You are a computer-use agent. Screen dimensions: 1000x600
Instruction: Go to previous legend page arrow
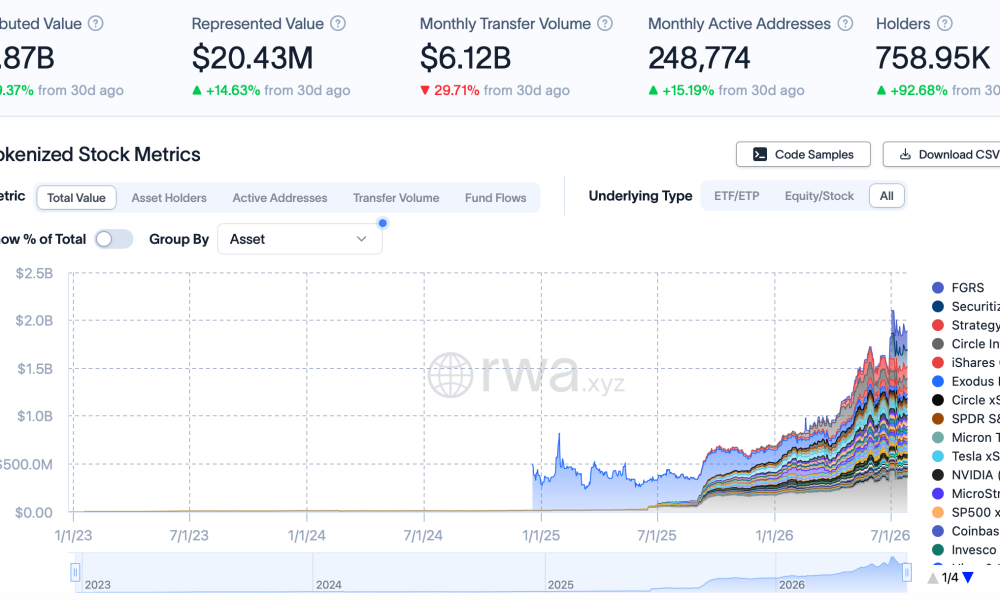pyautogui.click(x=932, y=578)
